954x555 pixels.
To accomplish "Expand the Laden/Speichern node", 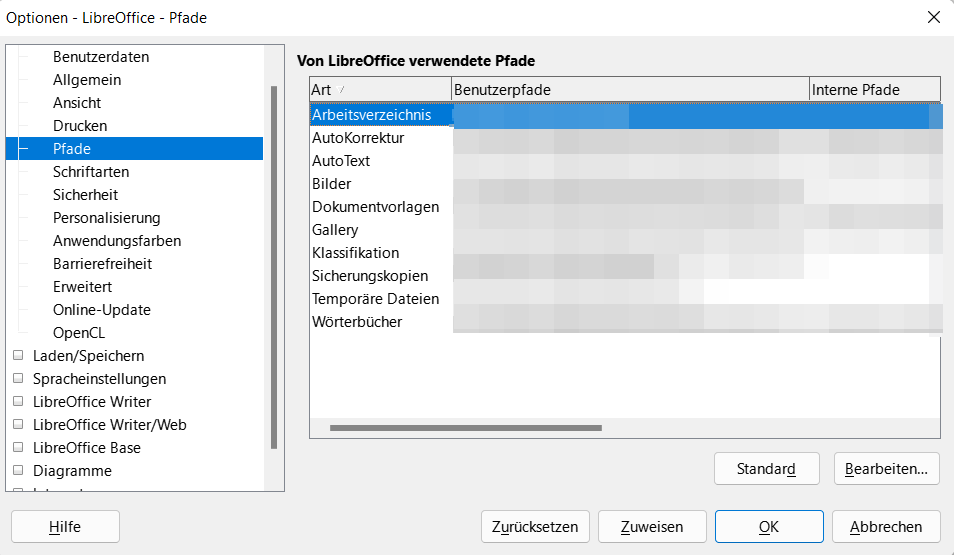I will (x=18, y=355).
